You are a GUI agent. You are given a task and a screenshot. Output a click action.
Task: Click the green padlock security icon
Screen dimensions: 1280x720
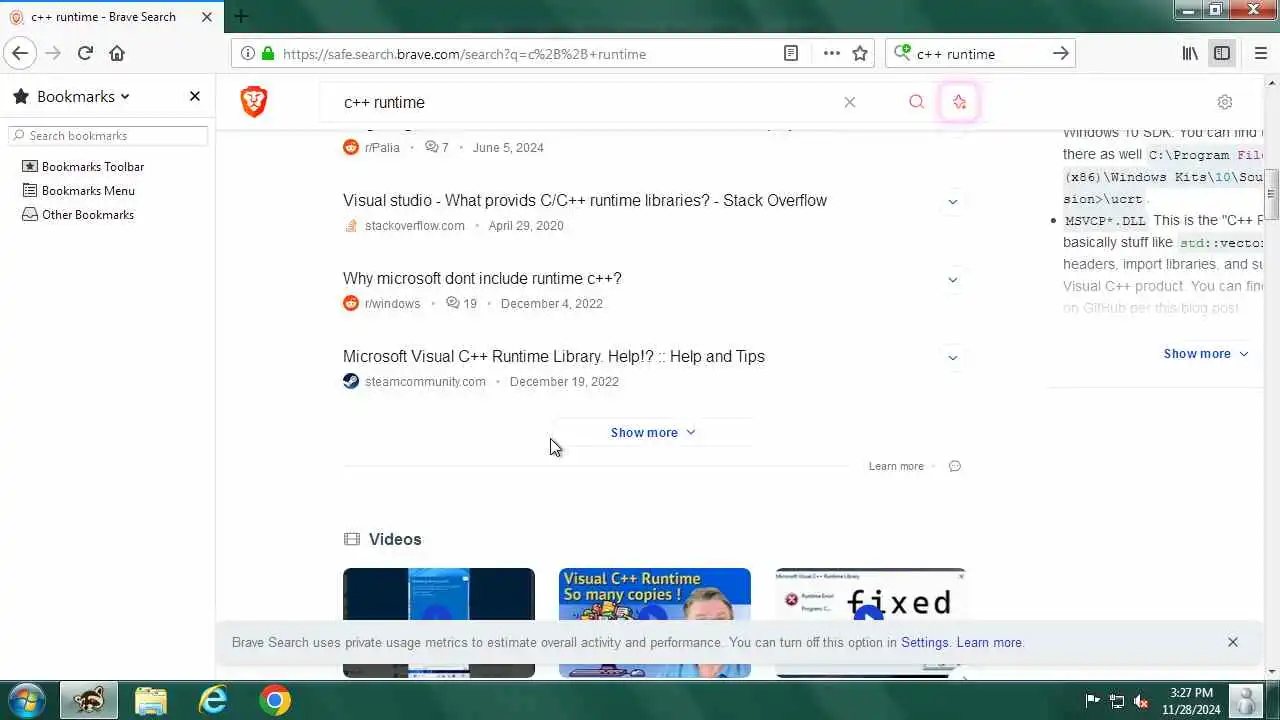point(267,53)
